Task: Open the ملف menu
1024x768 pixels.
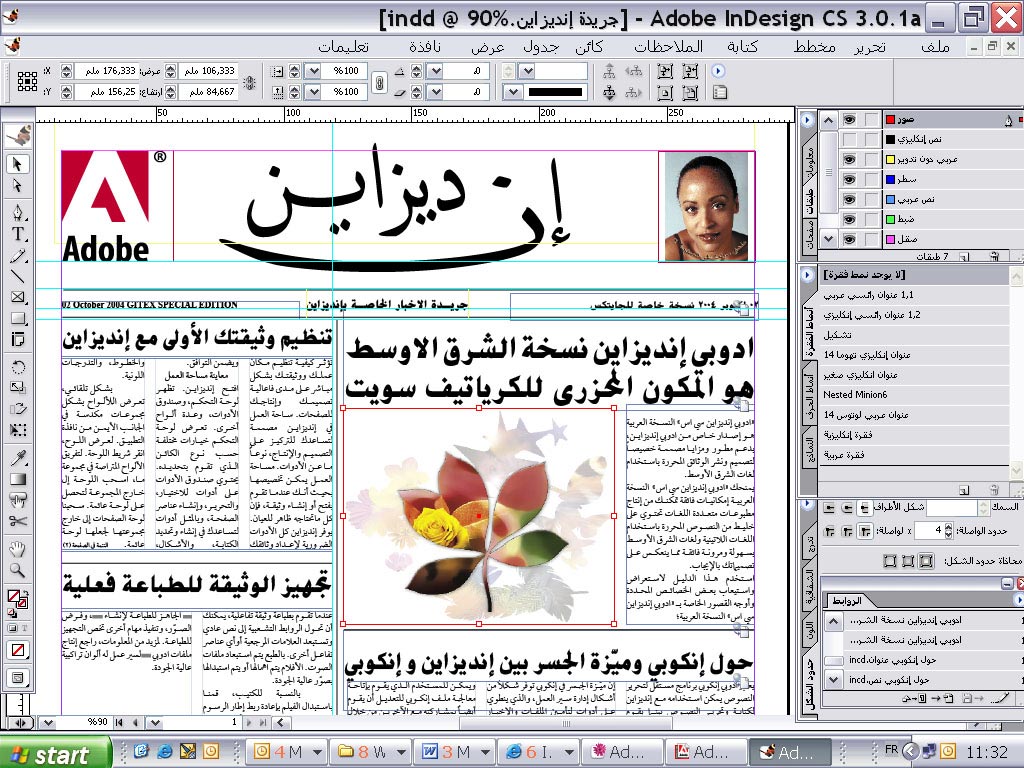Action: (935, 46)
